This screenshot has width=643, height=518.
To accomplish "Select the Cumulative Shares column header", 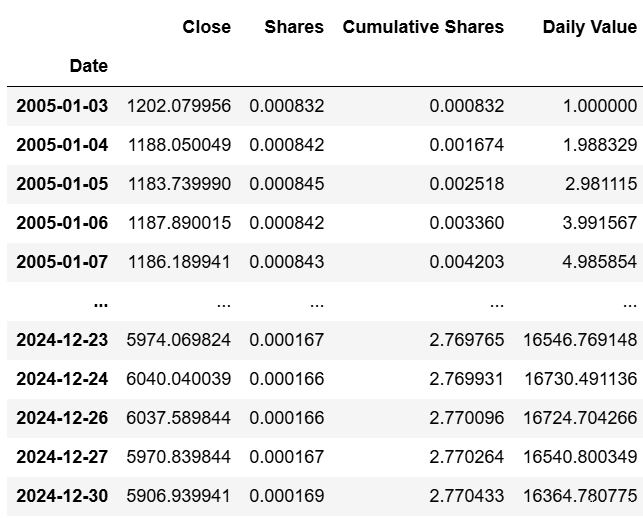I will 423,27.
